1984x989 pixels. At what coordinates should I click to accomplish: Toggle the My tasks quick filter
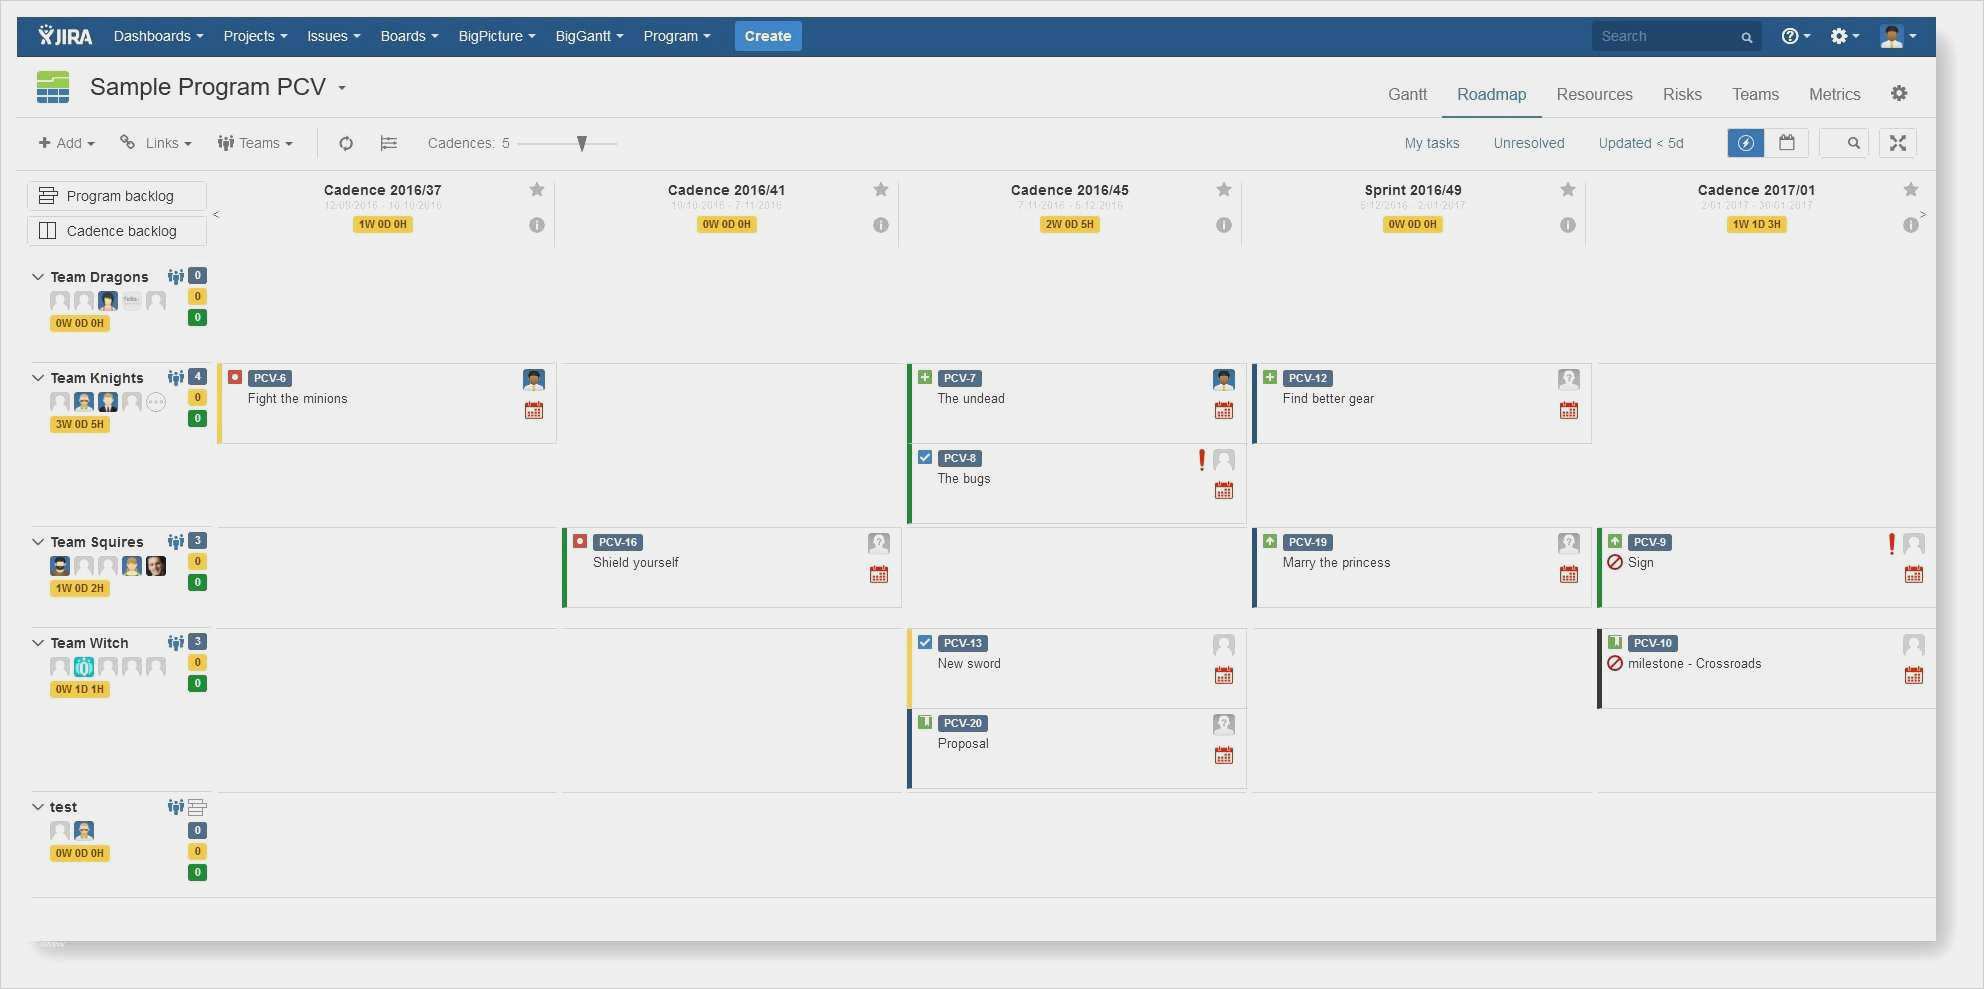pyautogui.click(x=1431, y=143)
